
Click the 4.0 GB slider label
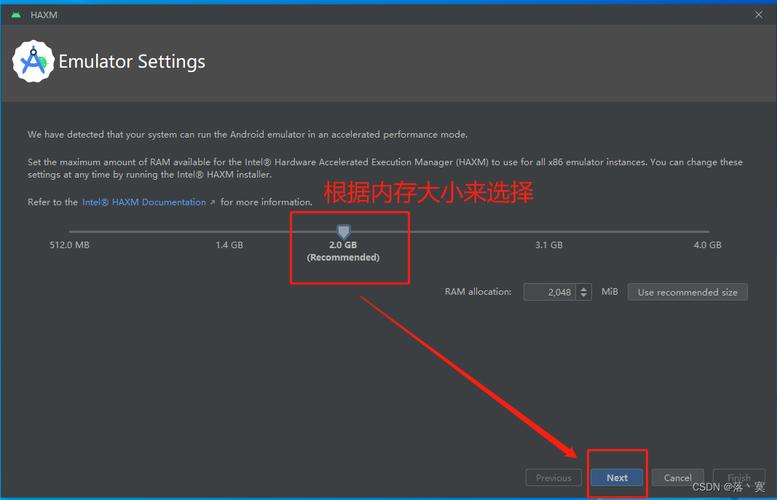708,245
